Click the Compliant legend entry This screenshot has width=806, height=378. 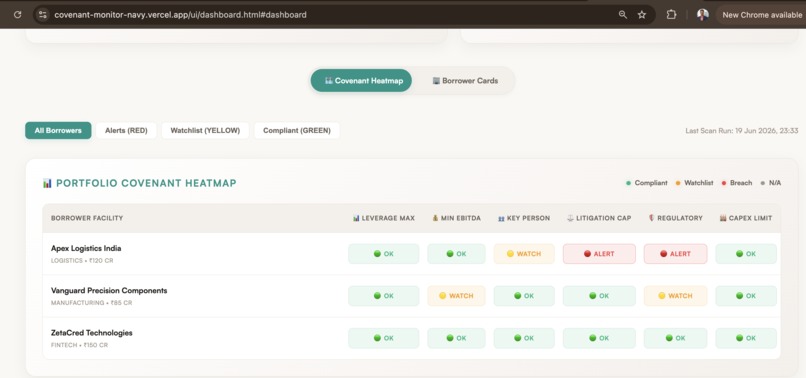(647, 183)
